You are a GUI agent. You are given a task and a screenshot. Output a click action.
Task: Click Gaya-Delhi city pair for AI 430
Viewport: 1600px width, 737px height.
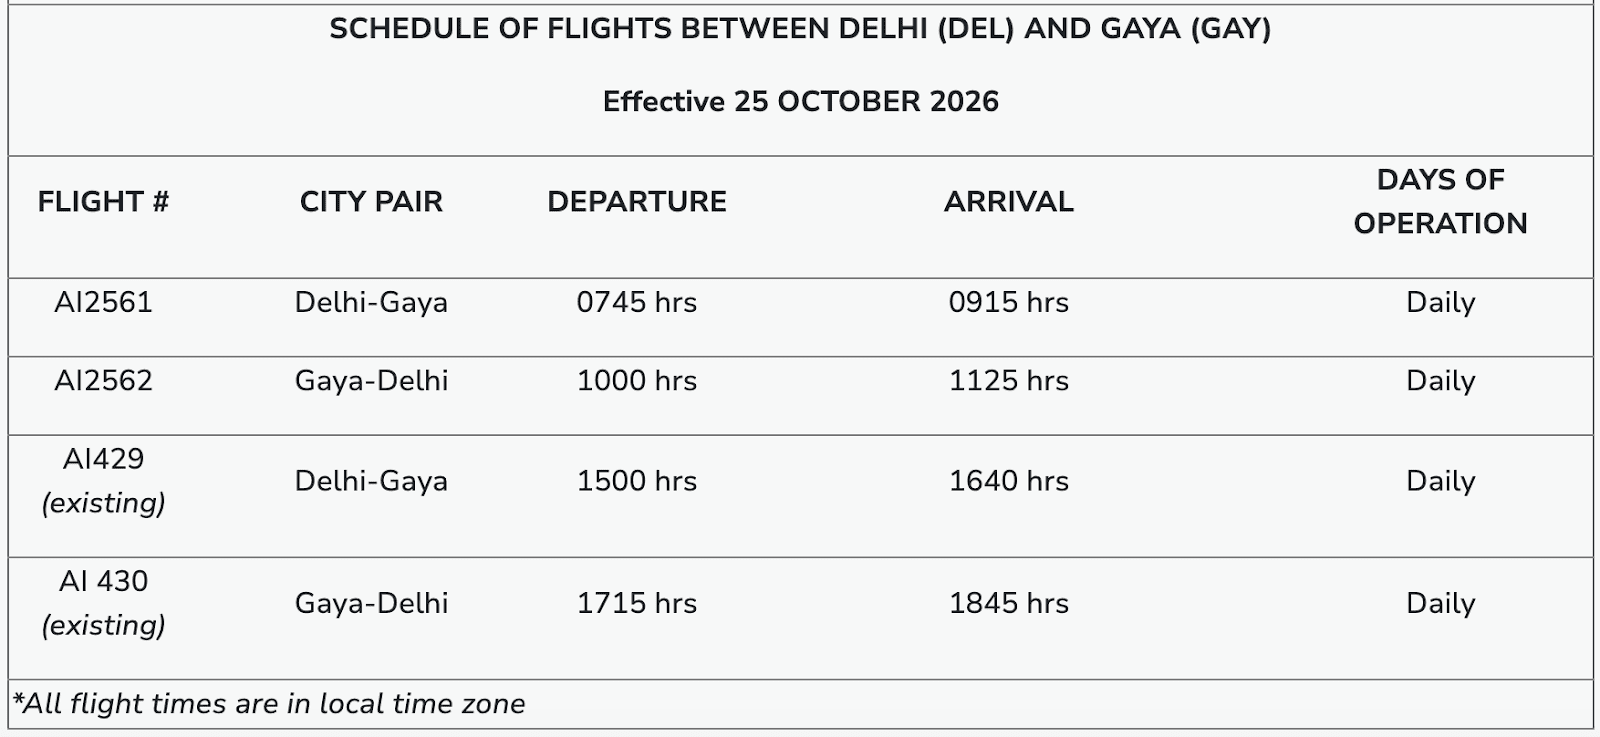pos(371,604)
